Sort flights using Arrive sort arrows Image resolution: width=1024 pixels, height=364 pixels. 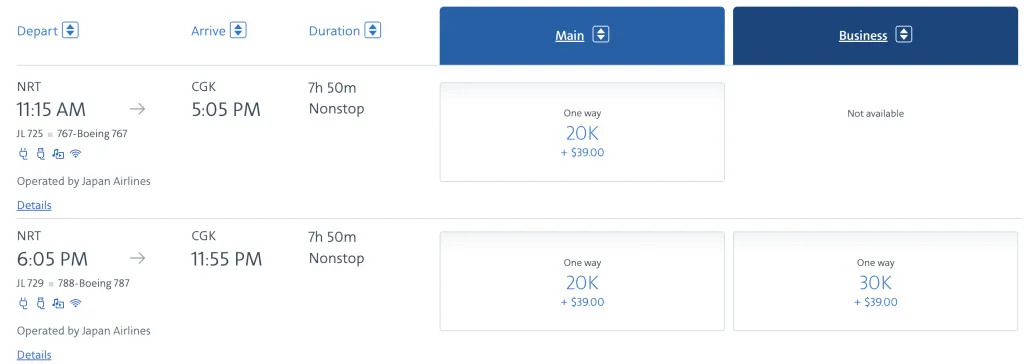pos(238,30)
